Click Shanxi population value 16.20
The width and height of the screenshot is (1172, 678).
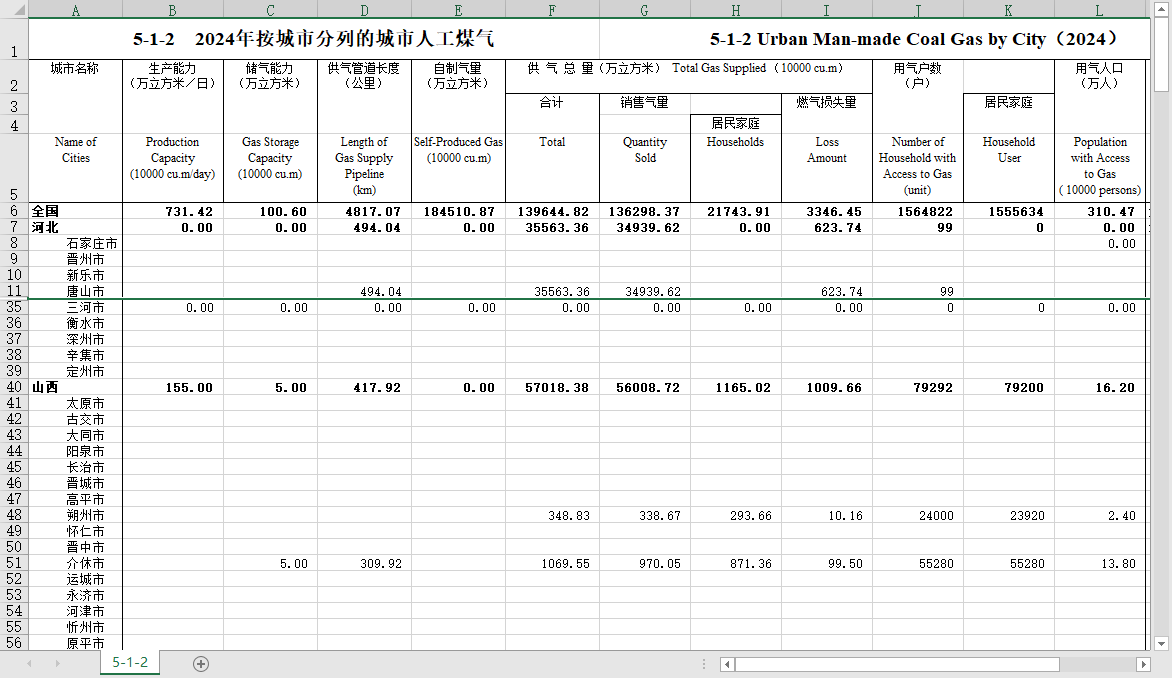click(1099, 387)
